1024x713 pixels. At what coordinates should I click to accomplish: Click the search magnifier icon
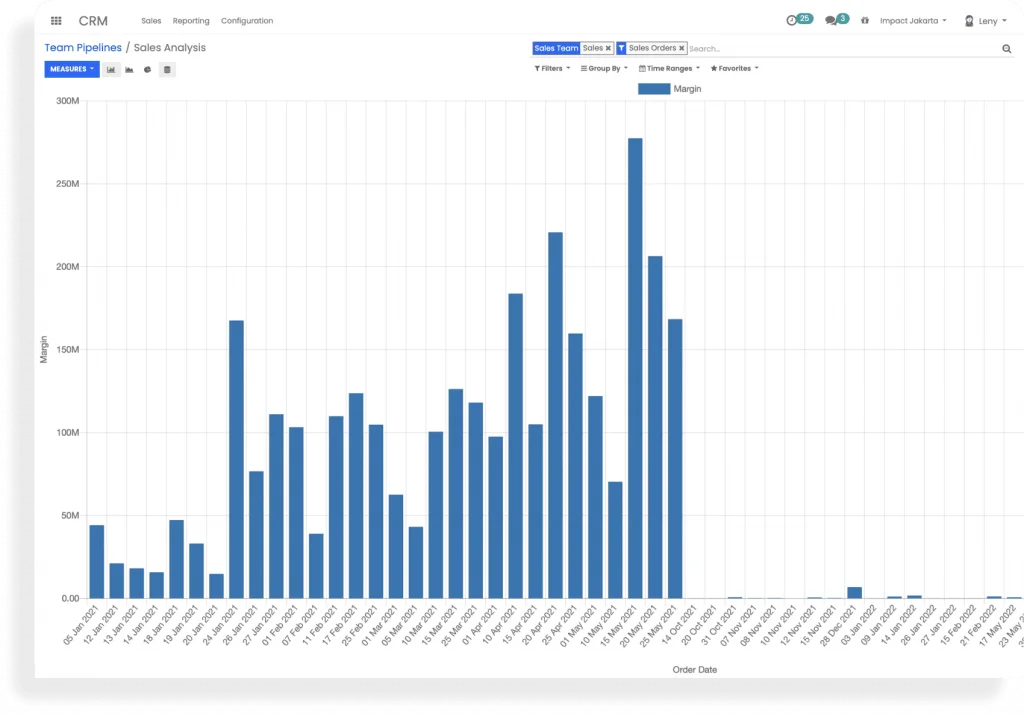click(x=1006, y=49)
